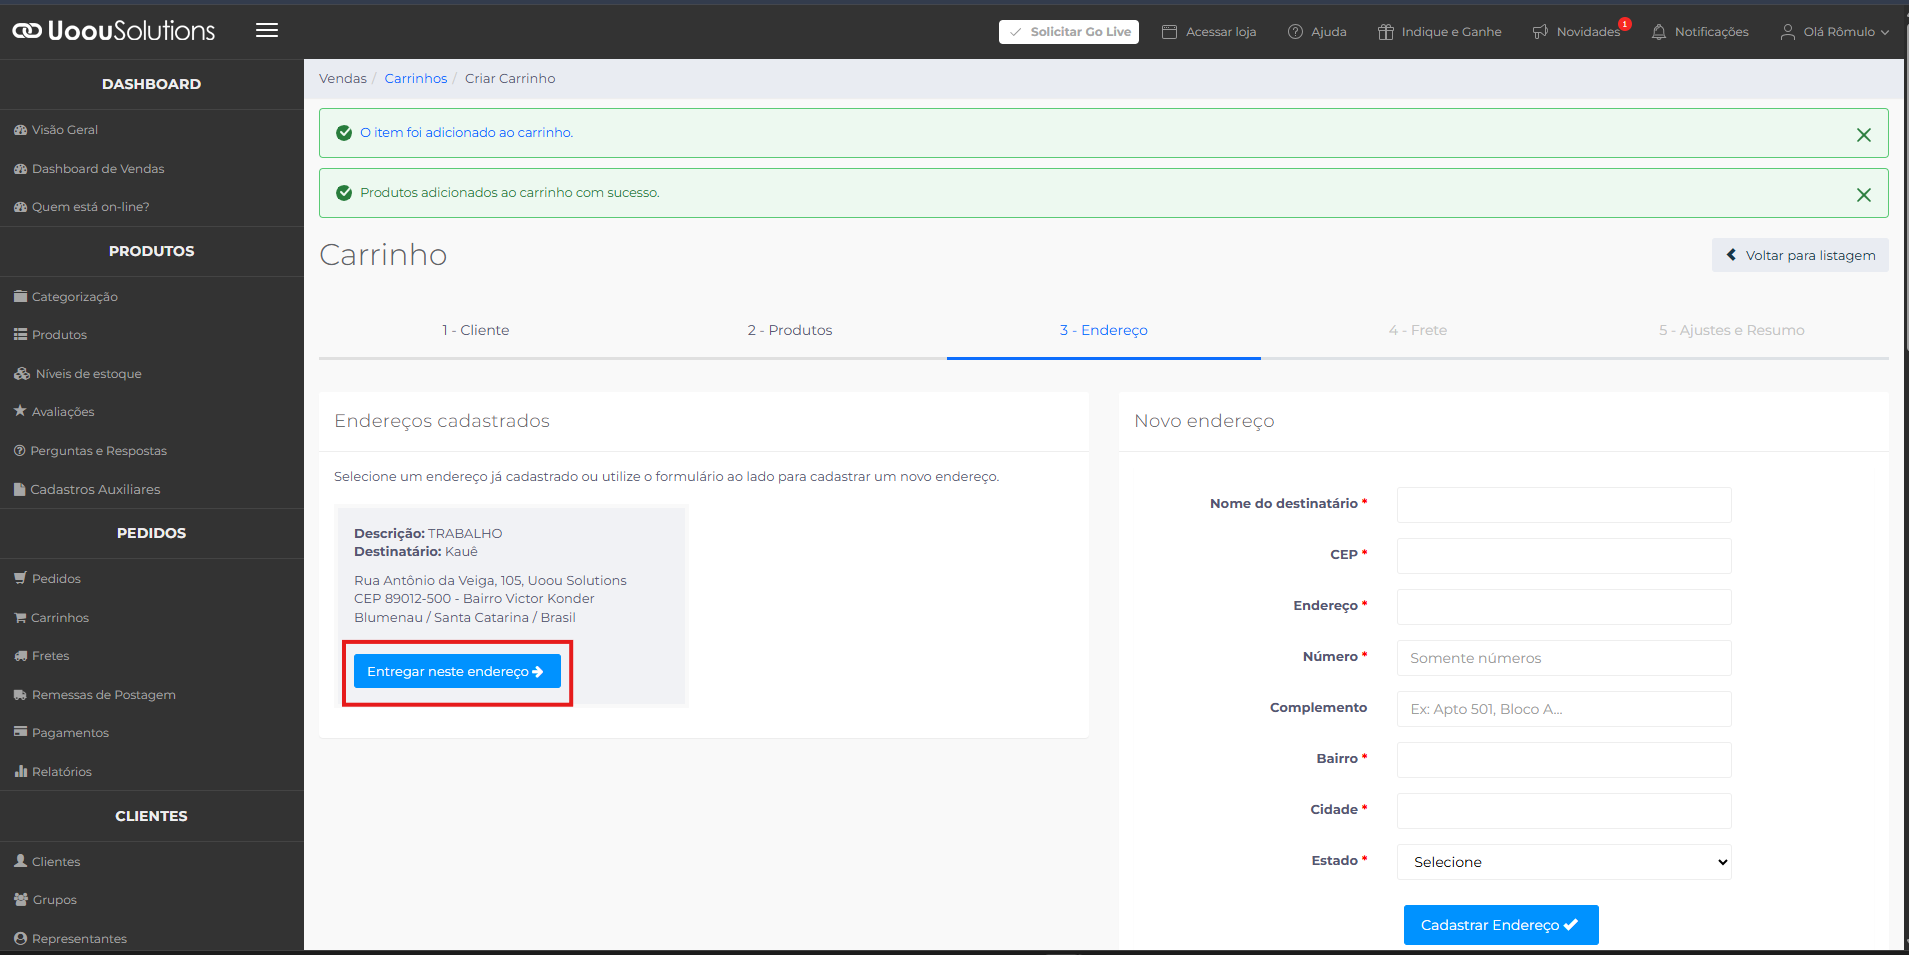
Task: Click Voltar para listagem button
Action: click(1799, 255)
